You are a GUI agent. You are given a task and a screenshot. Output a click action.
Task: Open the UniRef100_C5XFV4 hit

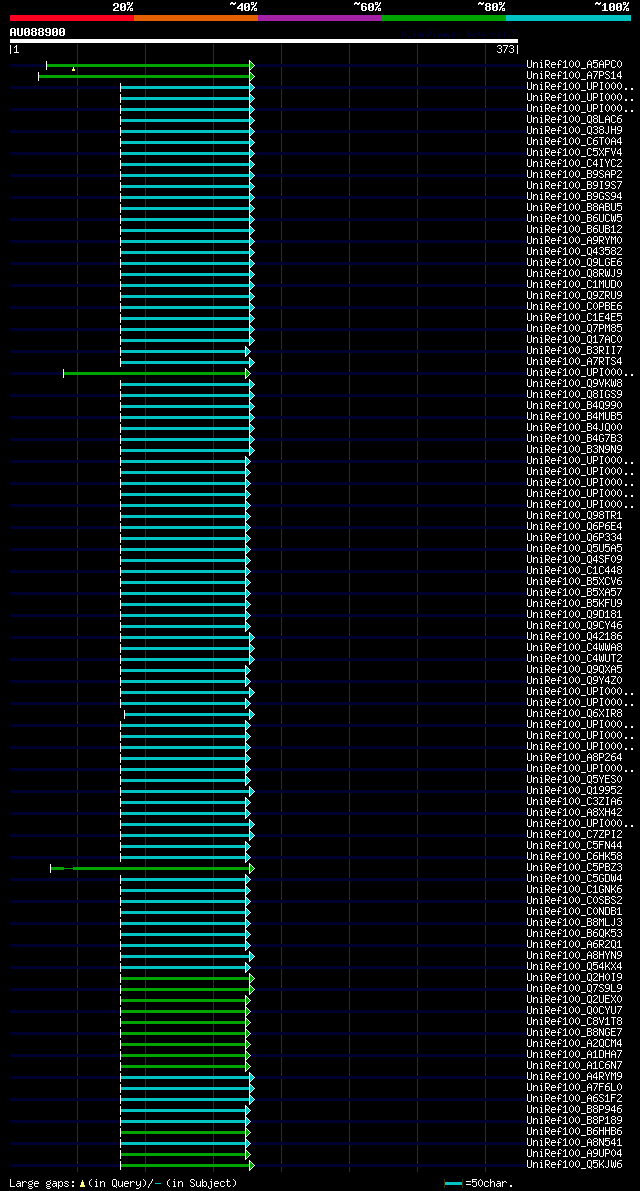pos(574,153)
